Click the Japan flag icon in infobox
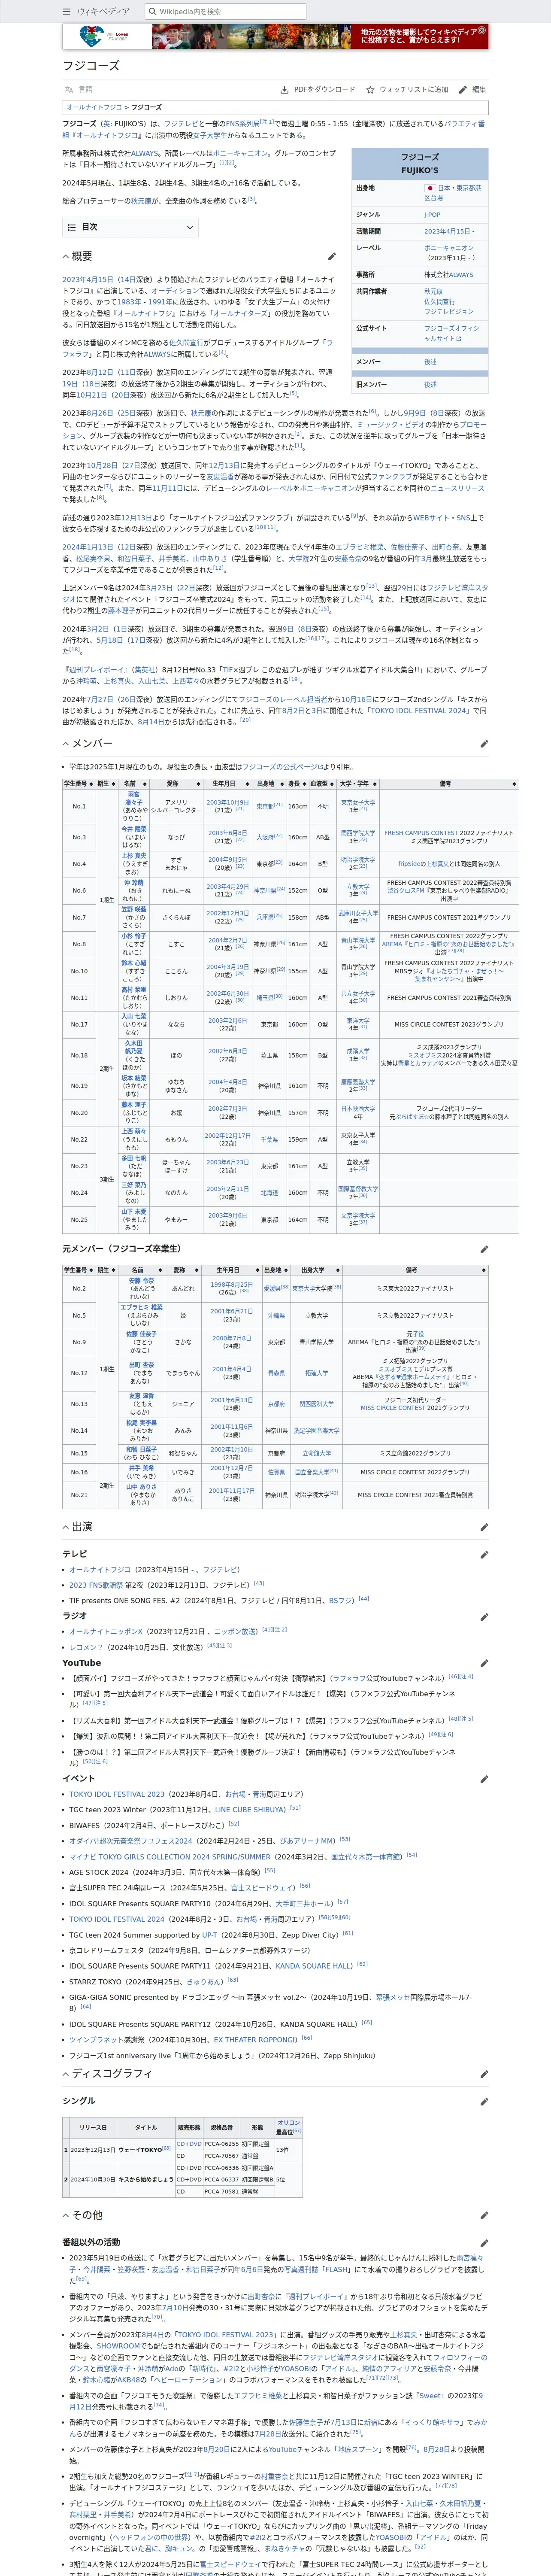This screenshot has width=551, height=2576. [429, 188]
